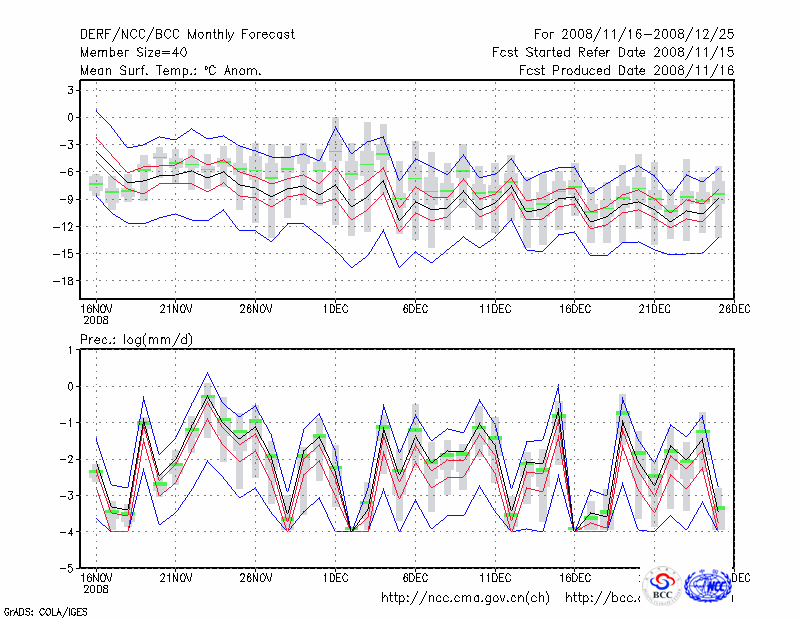Screen dimensions: 800x618
Task: Click 26NOV tick below precipitation chart
Action: click(256, 578)
